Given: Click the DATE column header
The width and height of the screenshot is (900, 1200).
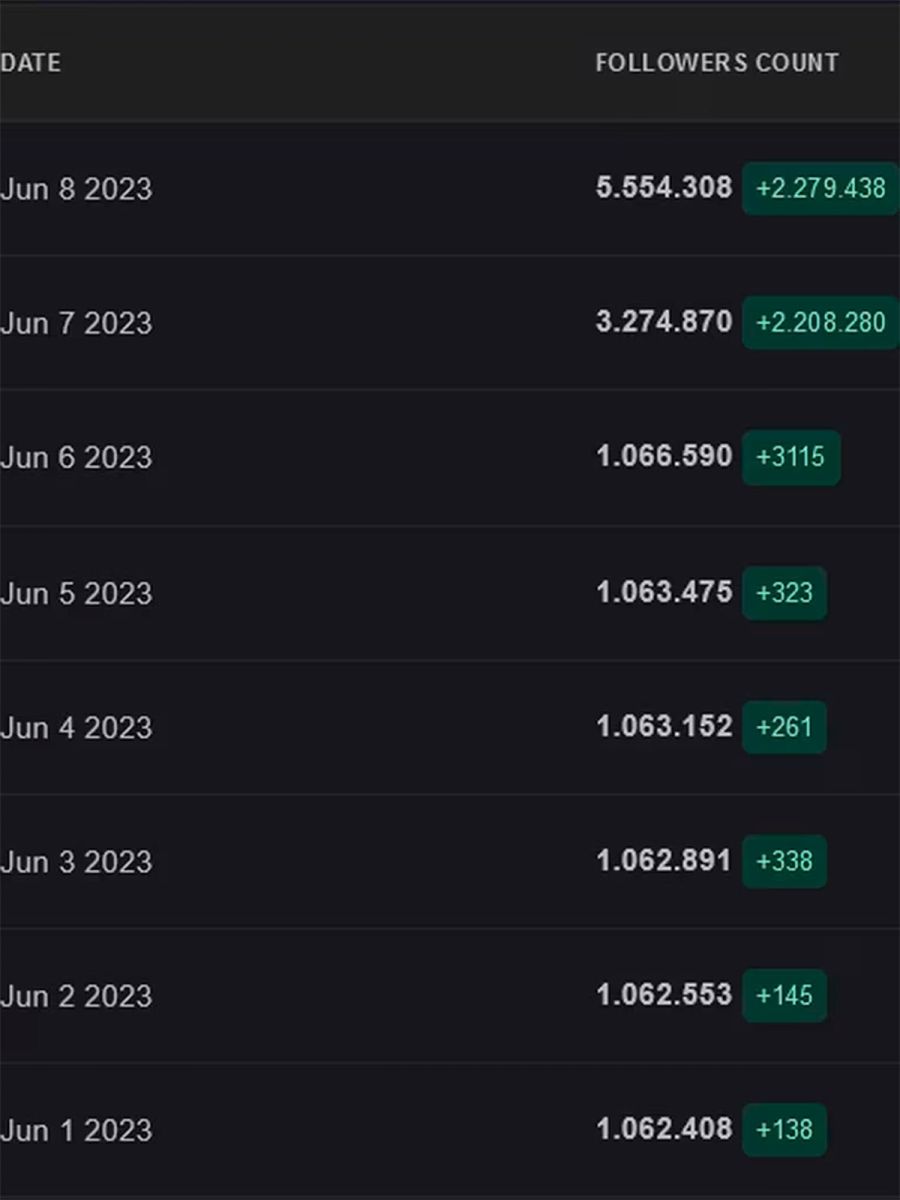Looking at the screenshot, I should (x=31, y=63).
